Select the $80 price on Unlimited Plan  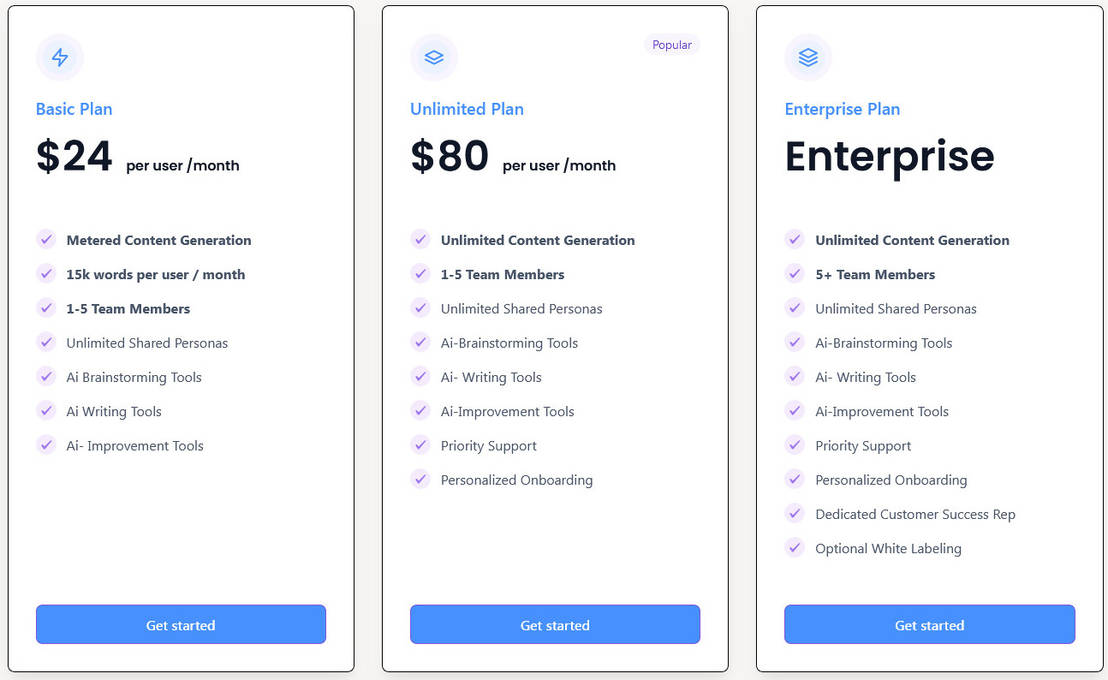[x=447, y=157]
